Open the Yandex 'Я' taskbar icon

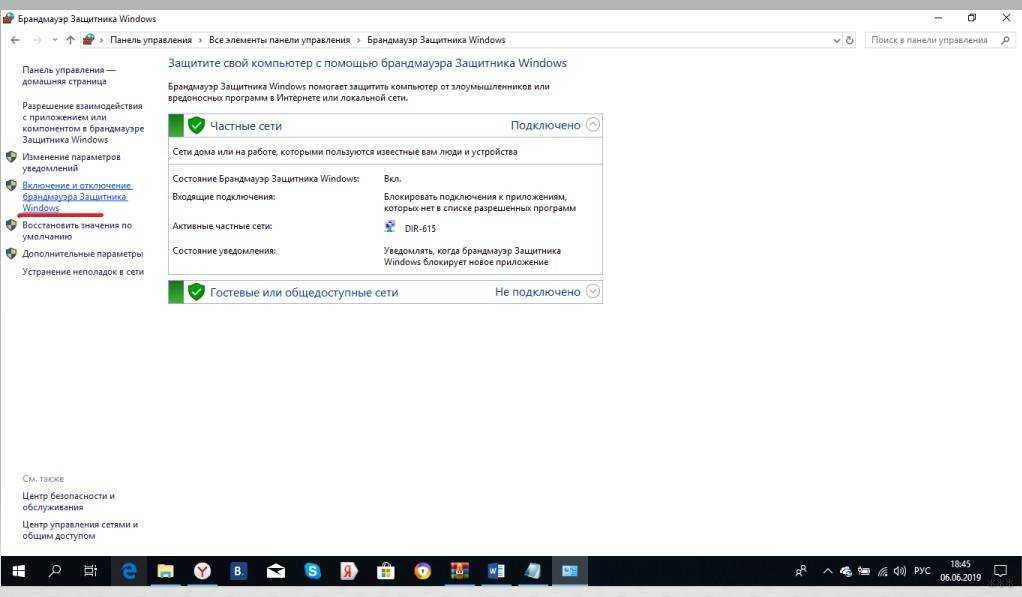tap(349, 572)
